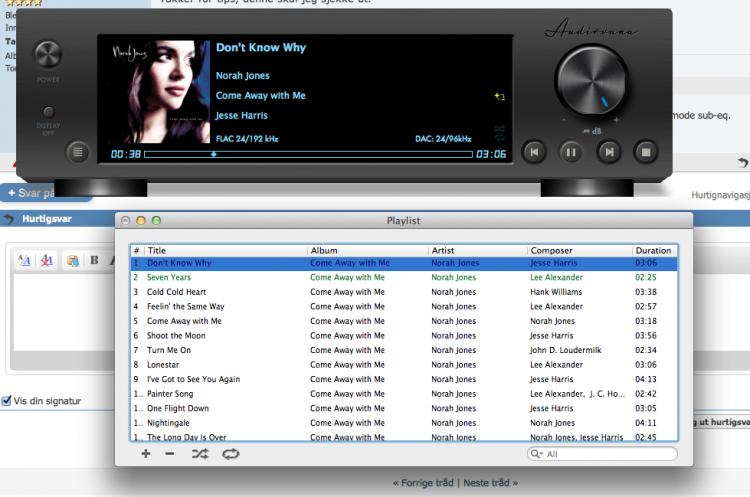Open the Forrige tråd link
The image size is (750, 497).
[x=422, y=483]
